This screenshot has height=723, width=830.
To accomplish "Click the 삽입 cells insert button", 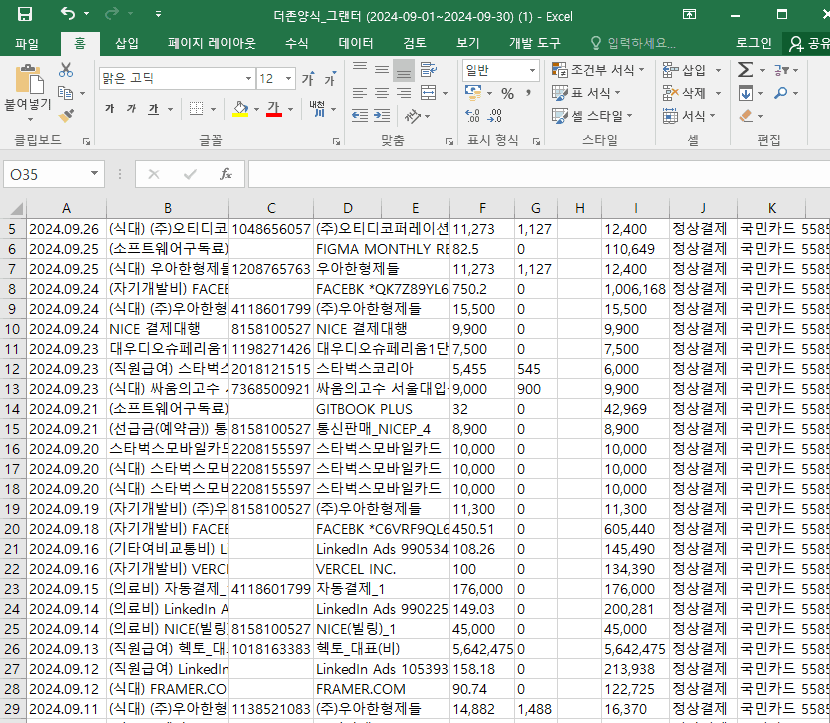I will [685, 70].
